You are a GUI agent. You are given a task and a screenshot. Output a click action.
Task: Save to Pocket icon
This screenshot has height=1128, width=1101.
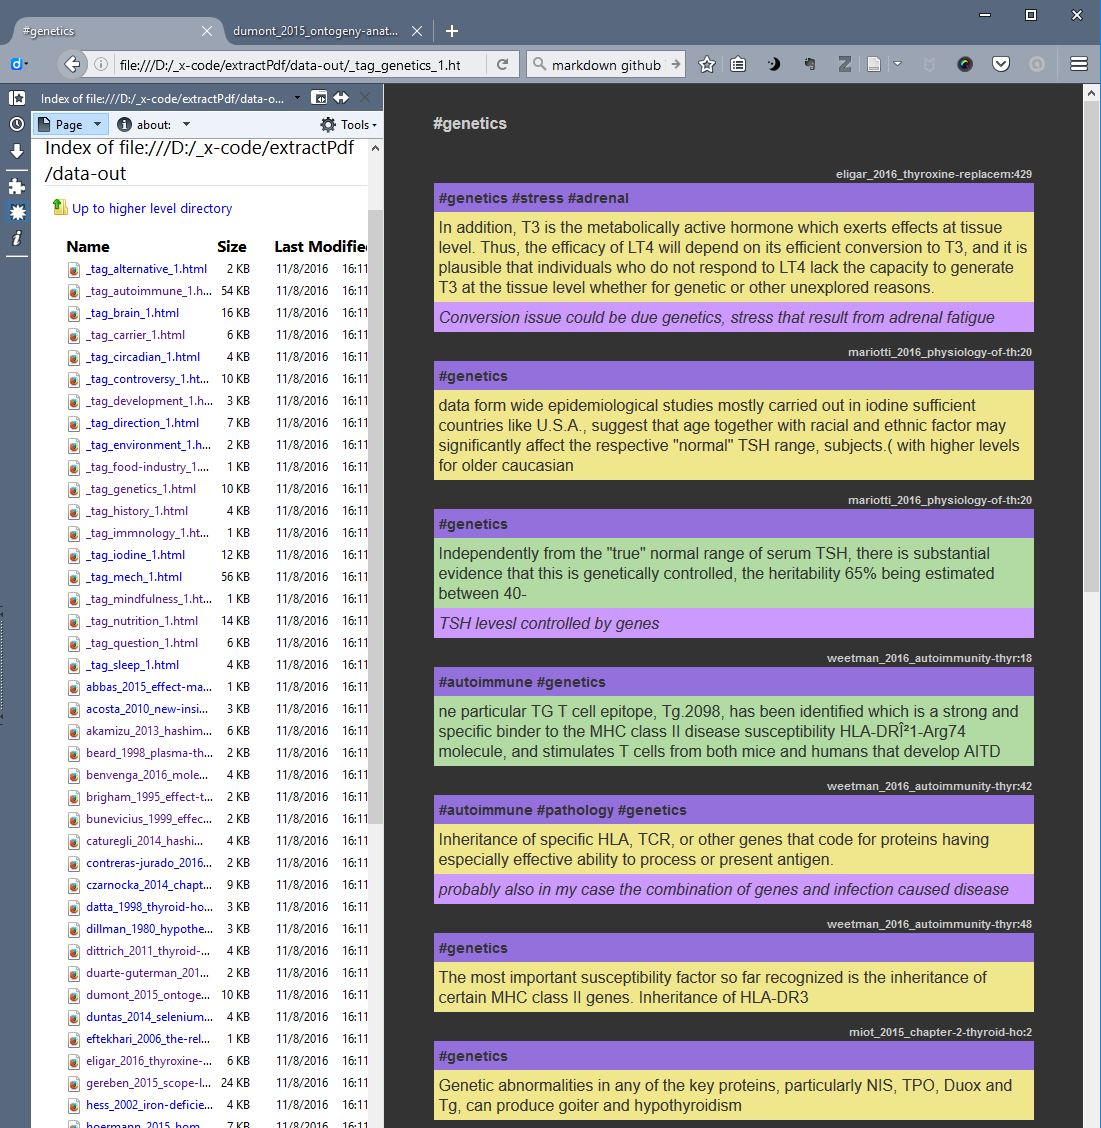(x=1001, y=65)
